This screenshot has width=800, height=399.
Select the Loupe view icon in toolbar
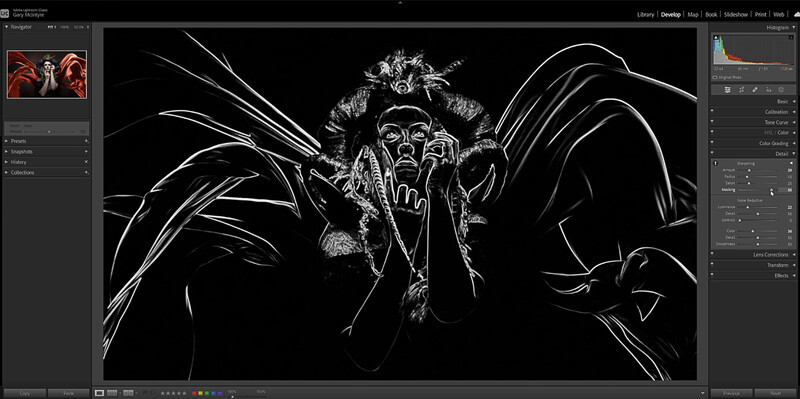coord(99,393)
